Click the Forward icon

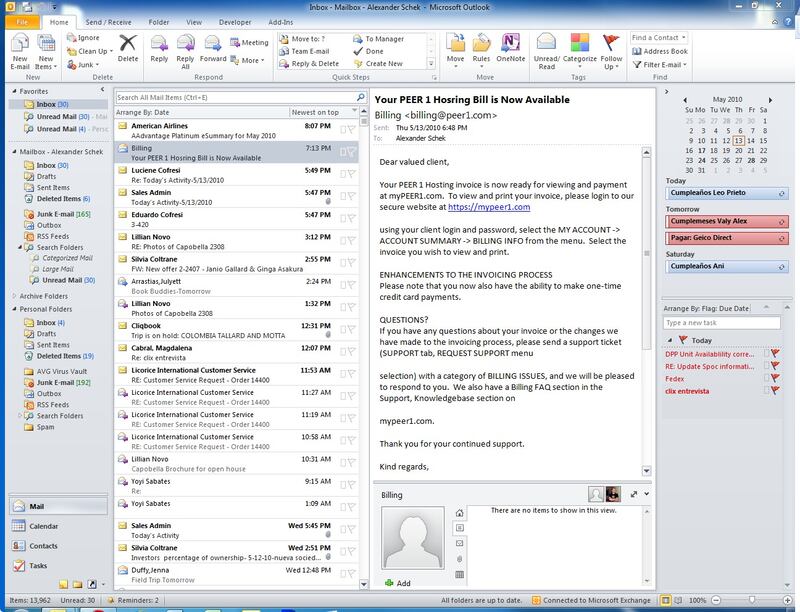click(x=213, y=46)
